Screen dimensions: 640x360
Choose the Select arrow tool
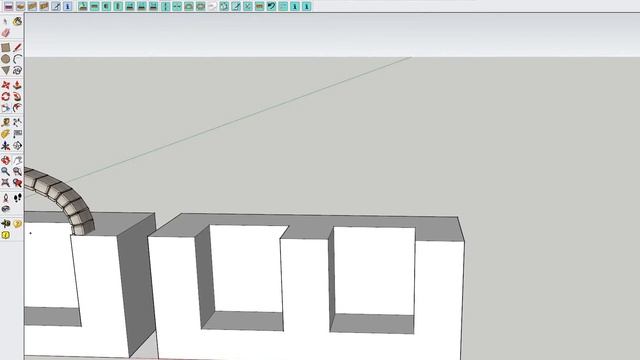point(5,21)
